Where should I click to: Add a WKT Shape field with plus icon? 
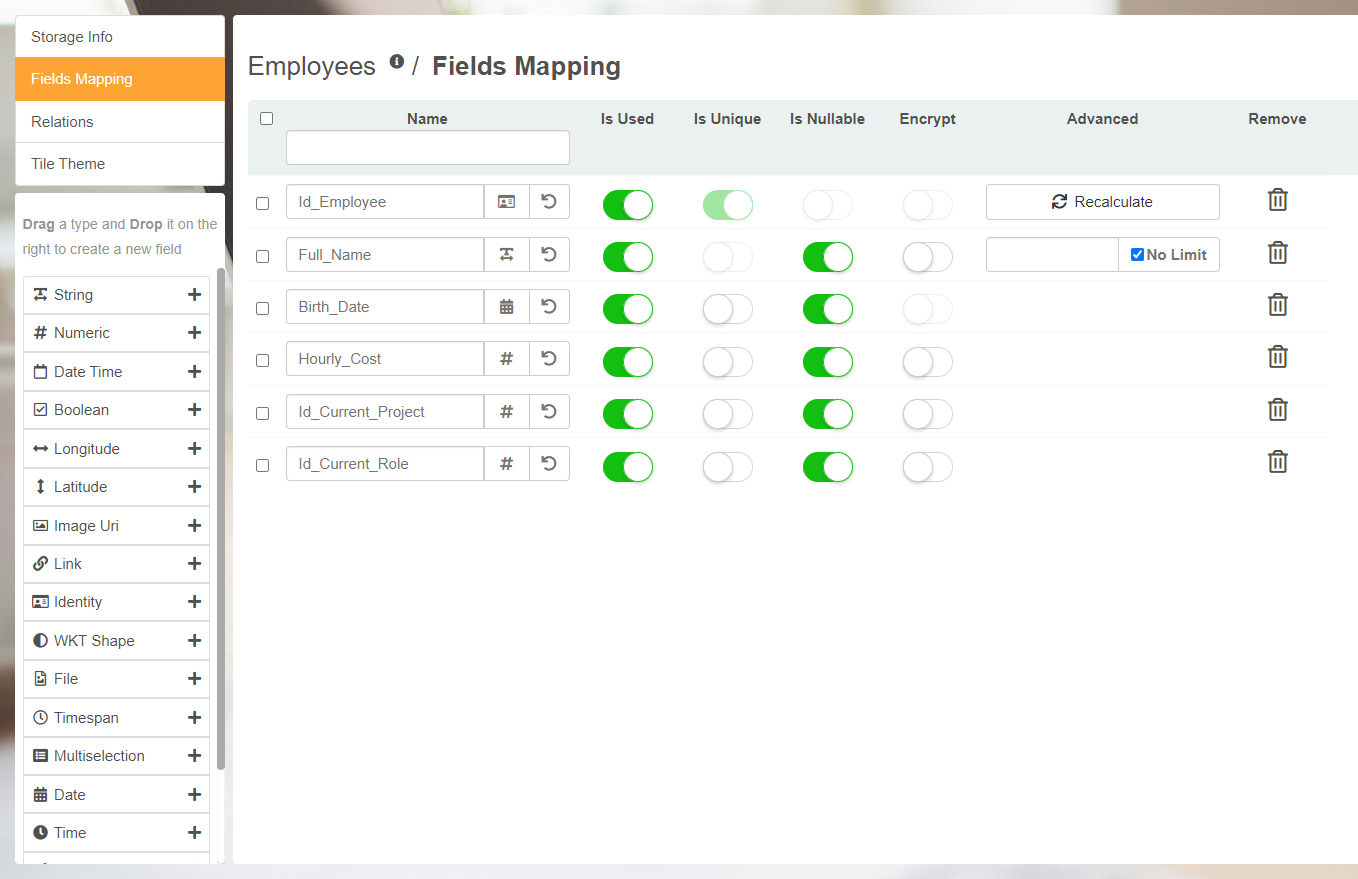click(194, 641)
